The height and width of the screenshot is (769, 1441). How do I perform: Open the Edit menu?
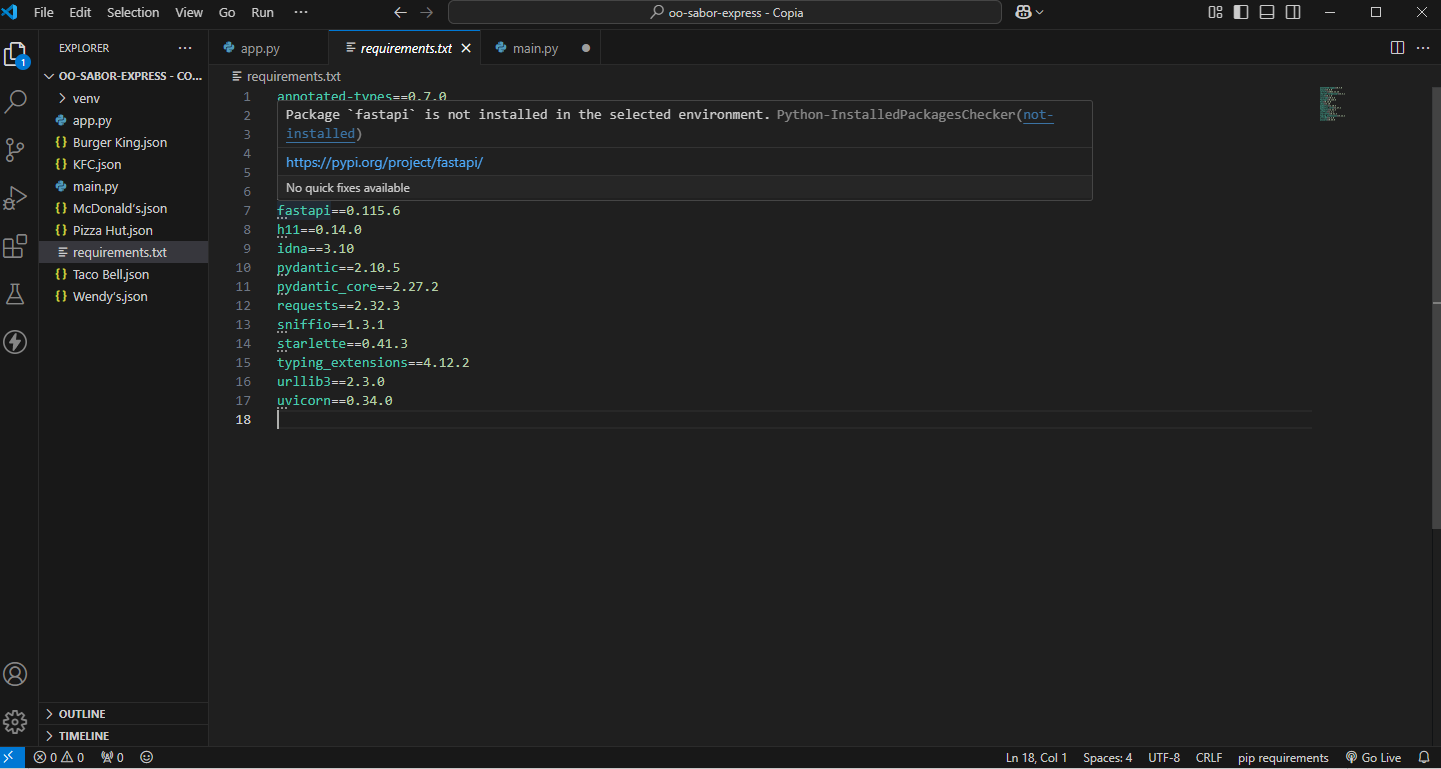[x=80, y=12]
